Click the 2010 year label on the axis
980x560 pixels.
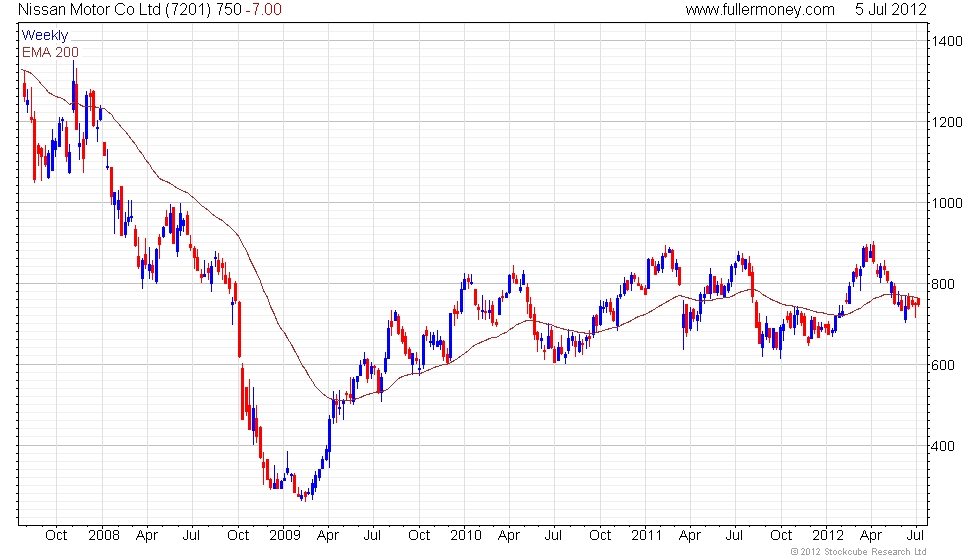coord(466,536)
